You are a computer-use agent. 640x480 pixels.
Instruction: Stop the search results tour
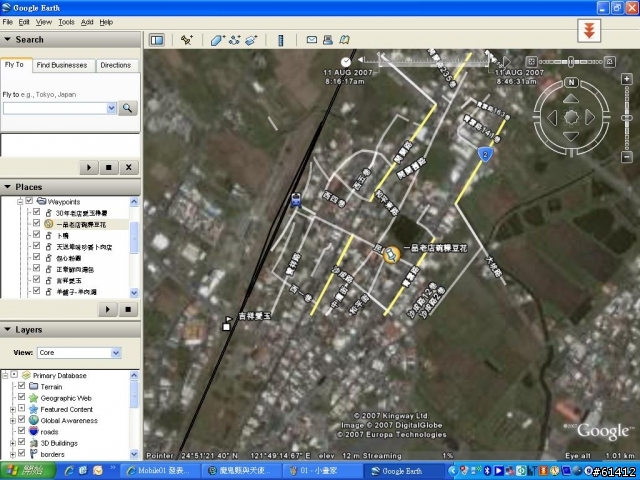click(109, 167)
